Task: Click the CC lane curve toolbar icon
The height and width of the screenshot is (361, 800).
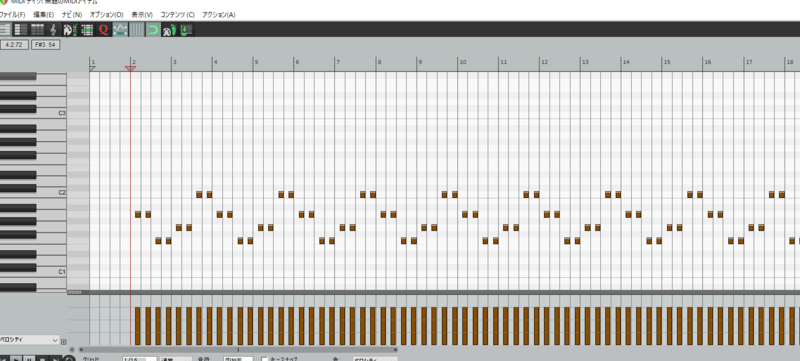Action: [120, 30]
